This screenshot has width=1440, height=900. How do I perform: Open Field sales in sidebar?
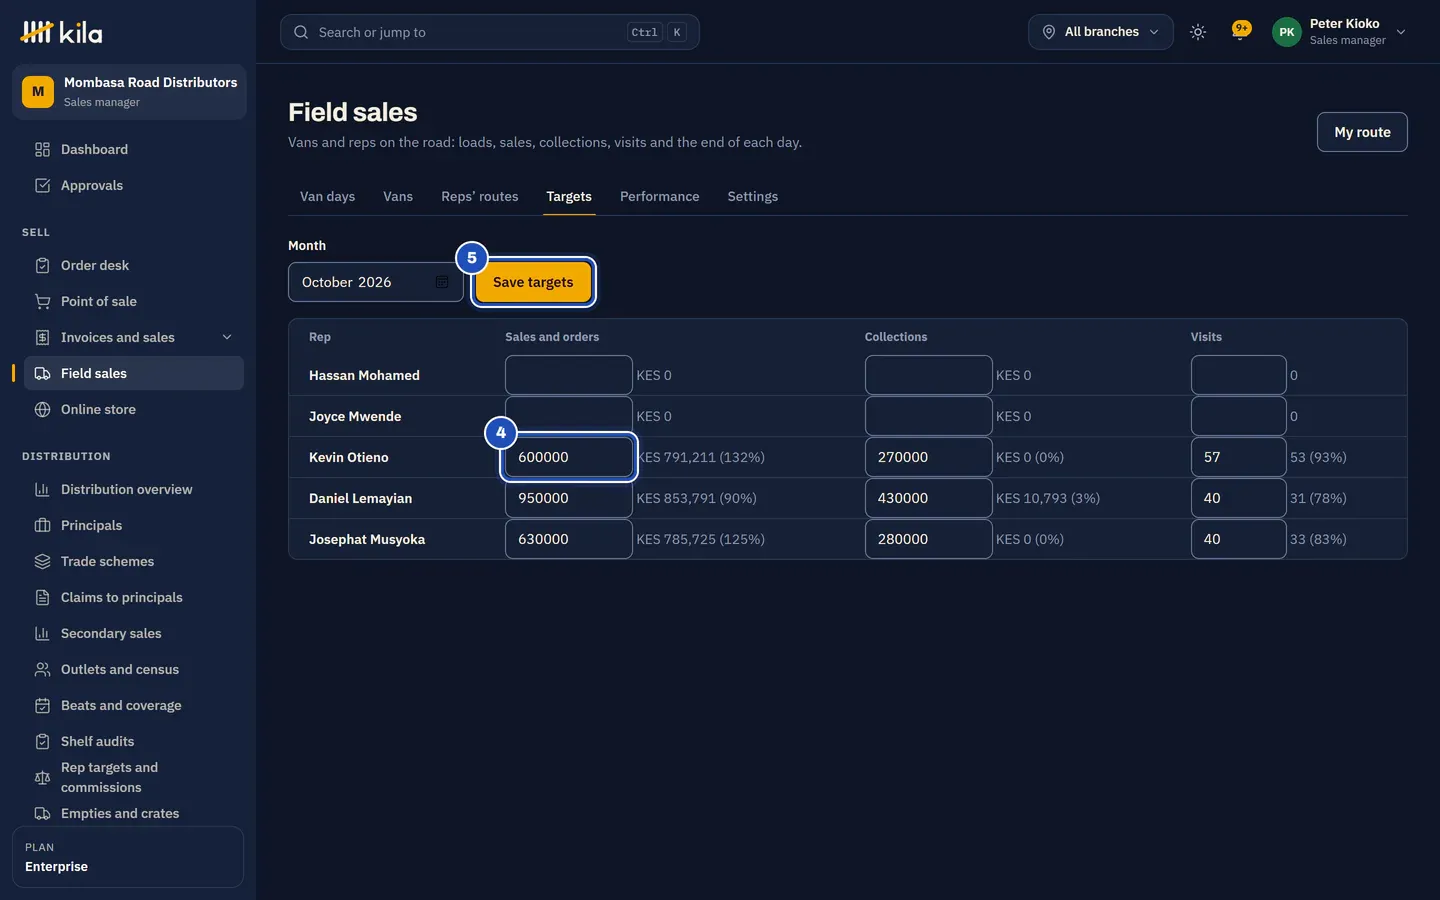tap(134, 373)
